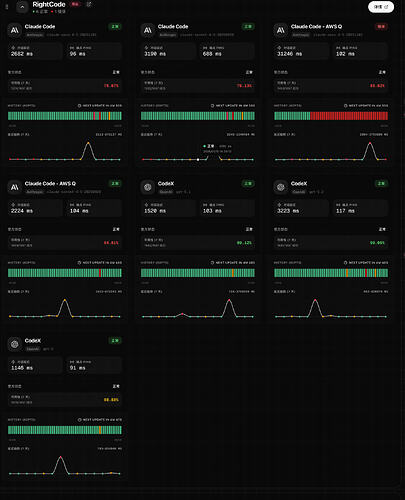Click the 3223 ms latency value
The height and width of the screenshot is (500, 405).
coord(288,211)
